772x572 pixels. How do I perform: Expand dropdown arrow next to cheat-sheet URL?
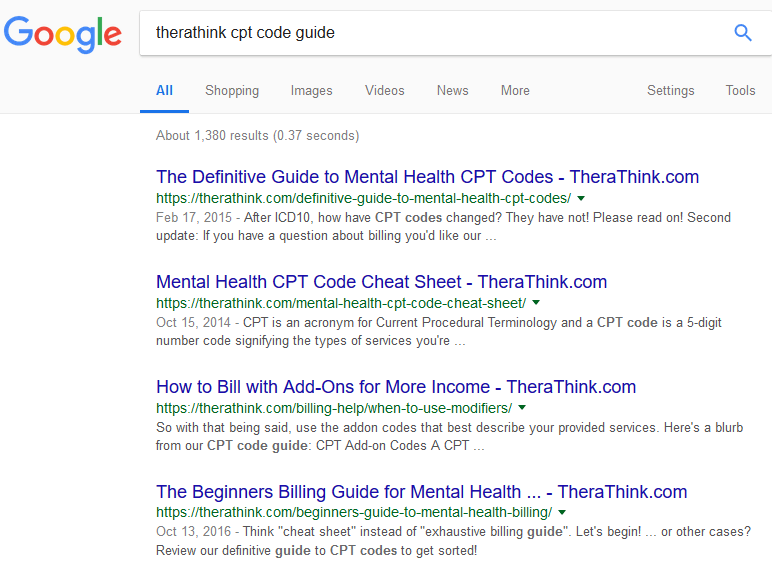pos(536,303)
